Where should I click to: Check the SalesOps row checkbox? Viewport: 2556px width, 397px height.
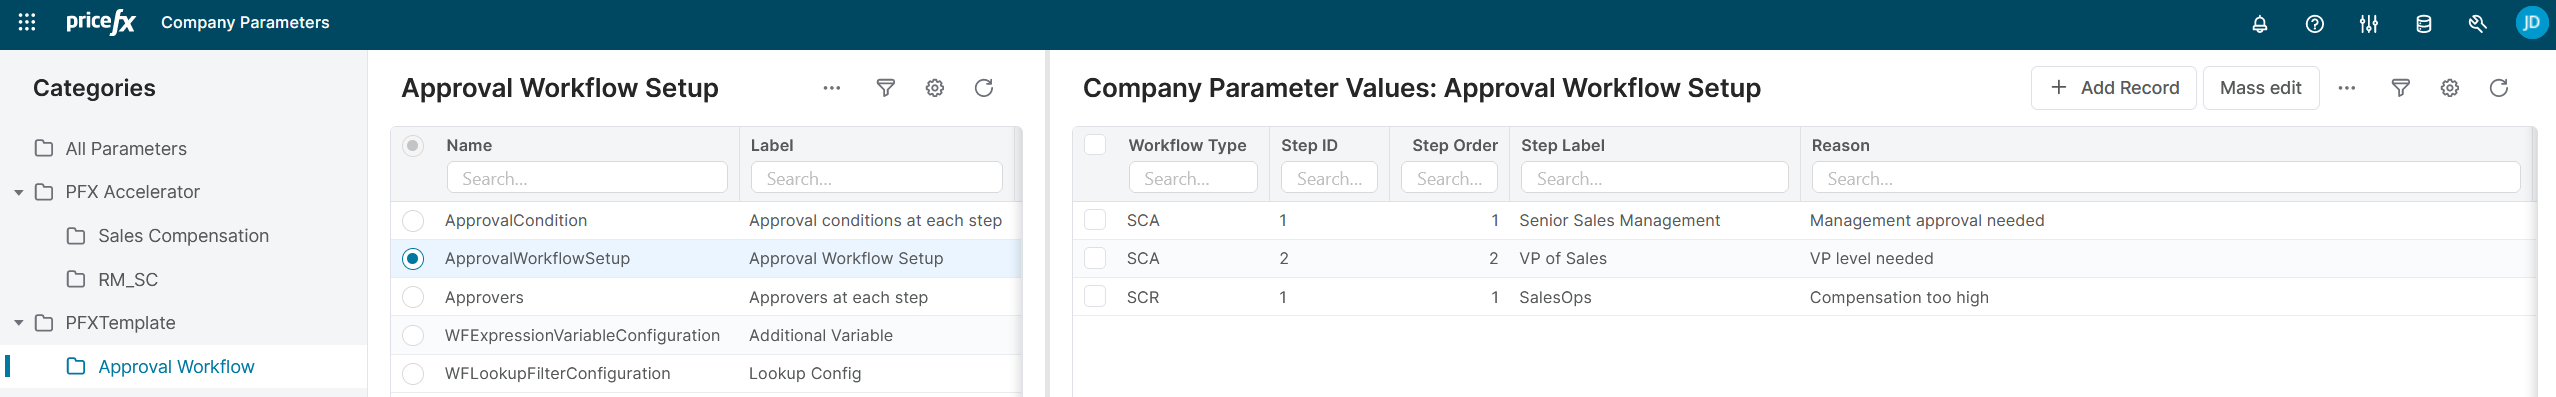[x=1095, y=297]
